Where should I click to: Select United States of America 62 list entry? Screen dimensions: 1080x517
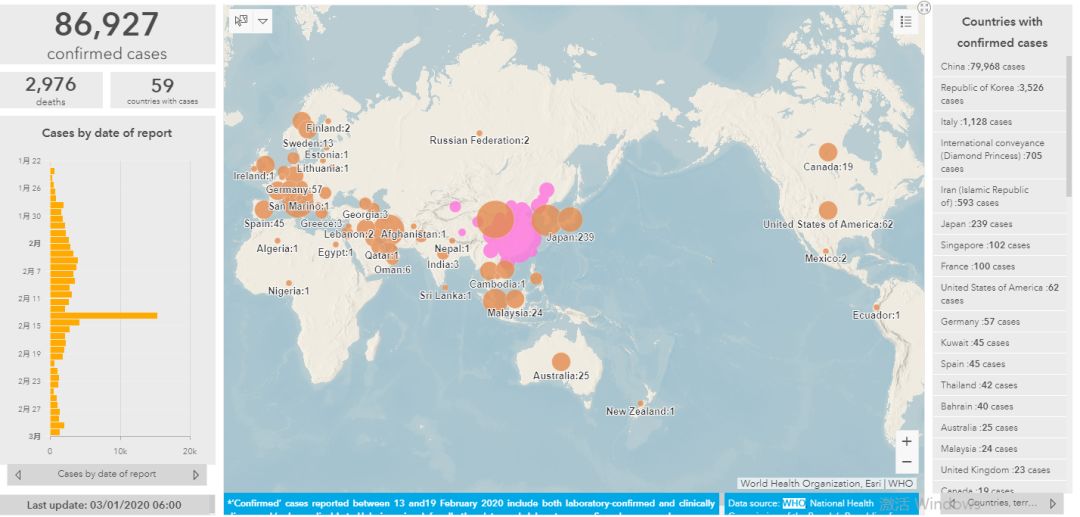[999, 294]
